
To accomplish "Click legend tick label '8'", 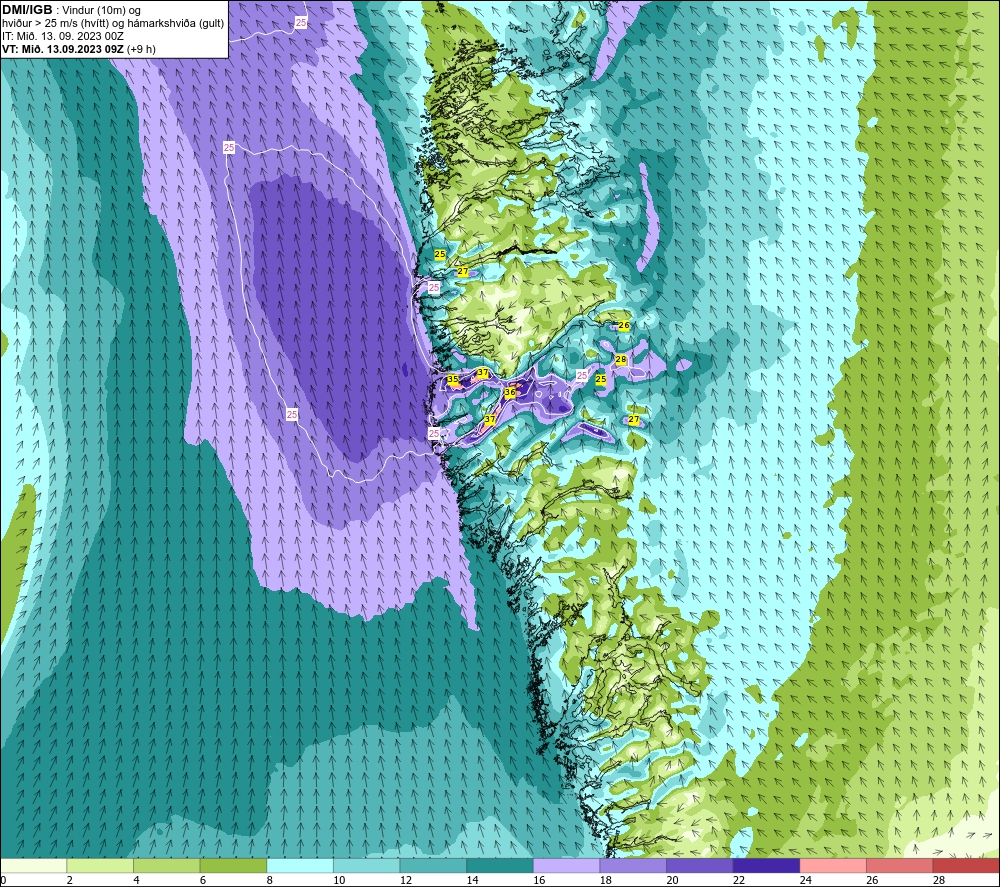I will [x=269, y=880].
